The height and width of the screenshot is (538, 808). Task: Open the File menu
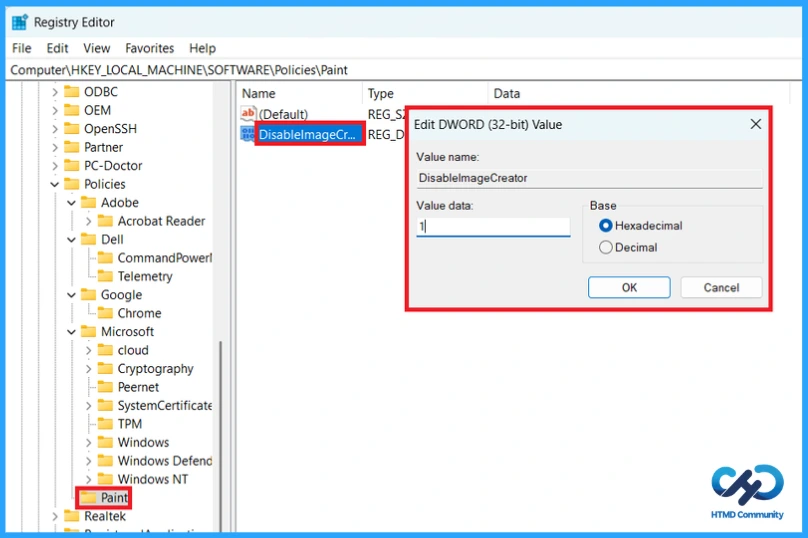pos(22,48)
